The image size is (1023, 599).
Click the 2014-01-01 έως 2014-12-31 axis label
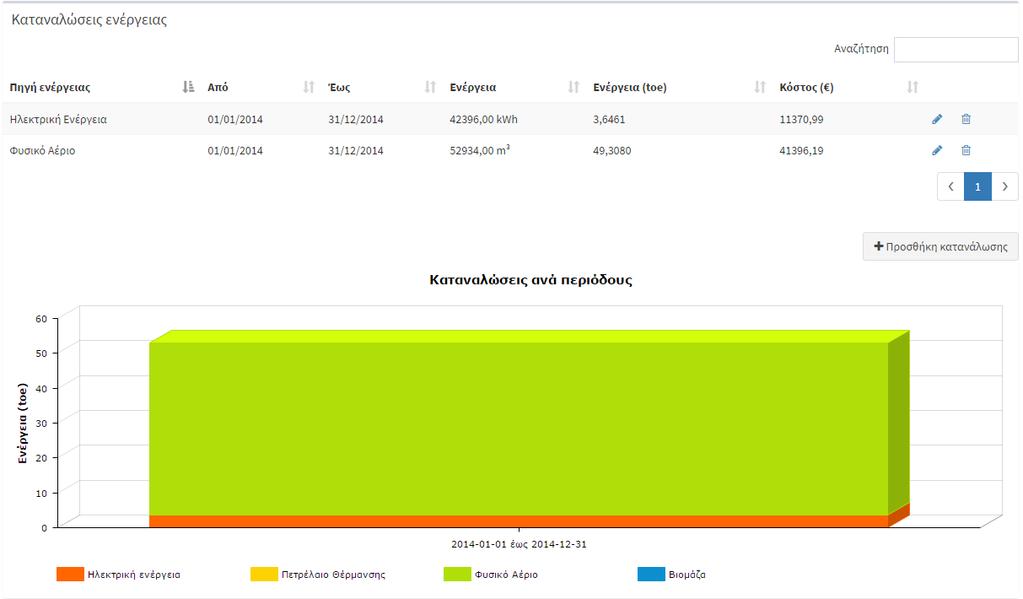[x=519, y=544]
